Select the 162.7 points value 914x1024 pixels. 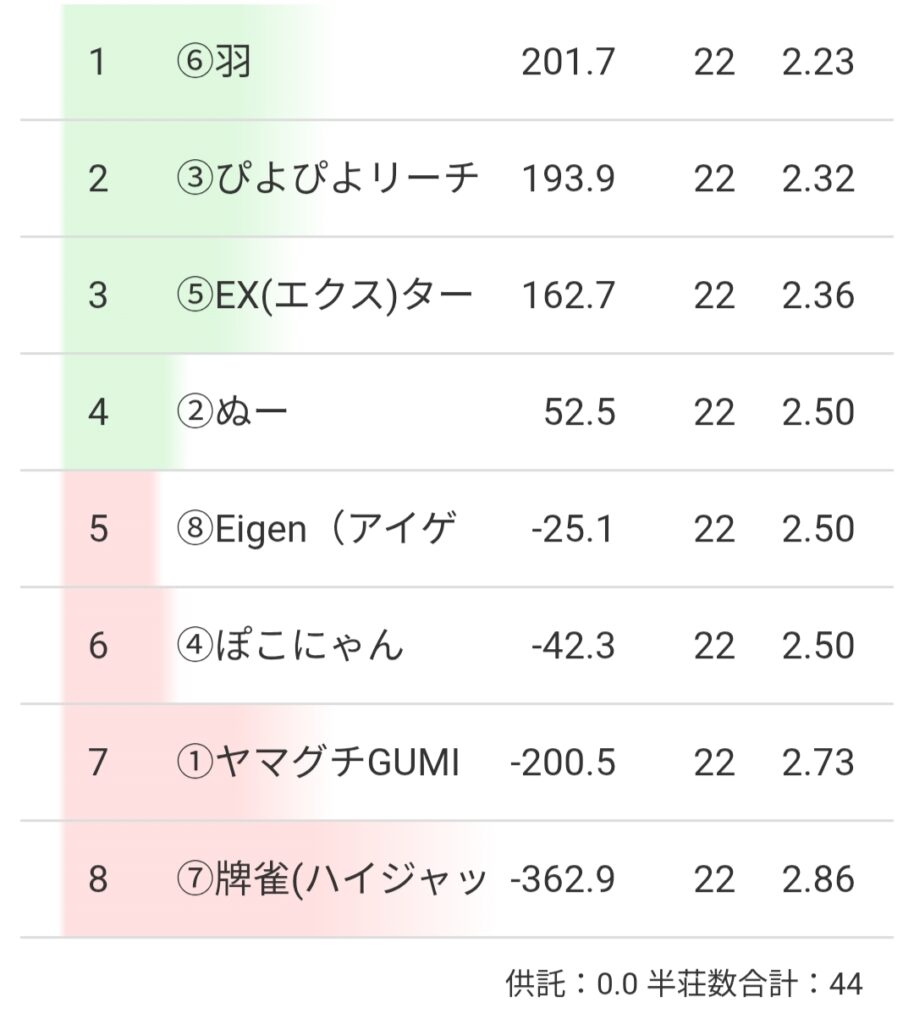(568, 296)
